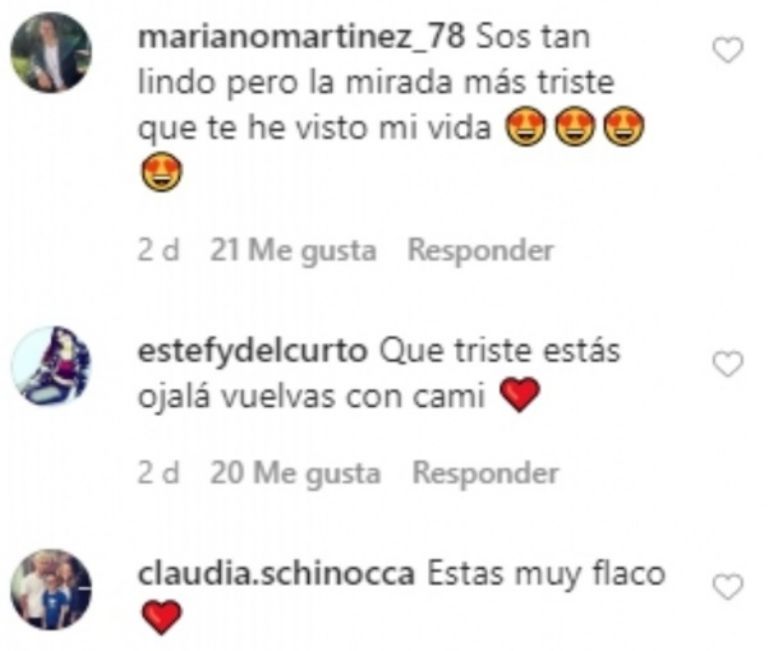Click the red heart emoji under claudia.schinocca's name
Viewport: 768px width, 651px height.
pyautogui.click(x=162, y=618)
